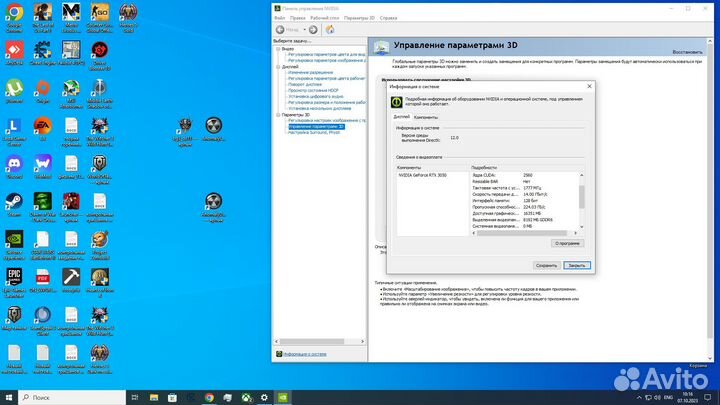Viewport: 720px width, 405px height.
Task: Click the Ядра CUDA details row
Action: click(x=525, y=175)
